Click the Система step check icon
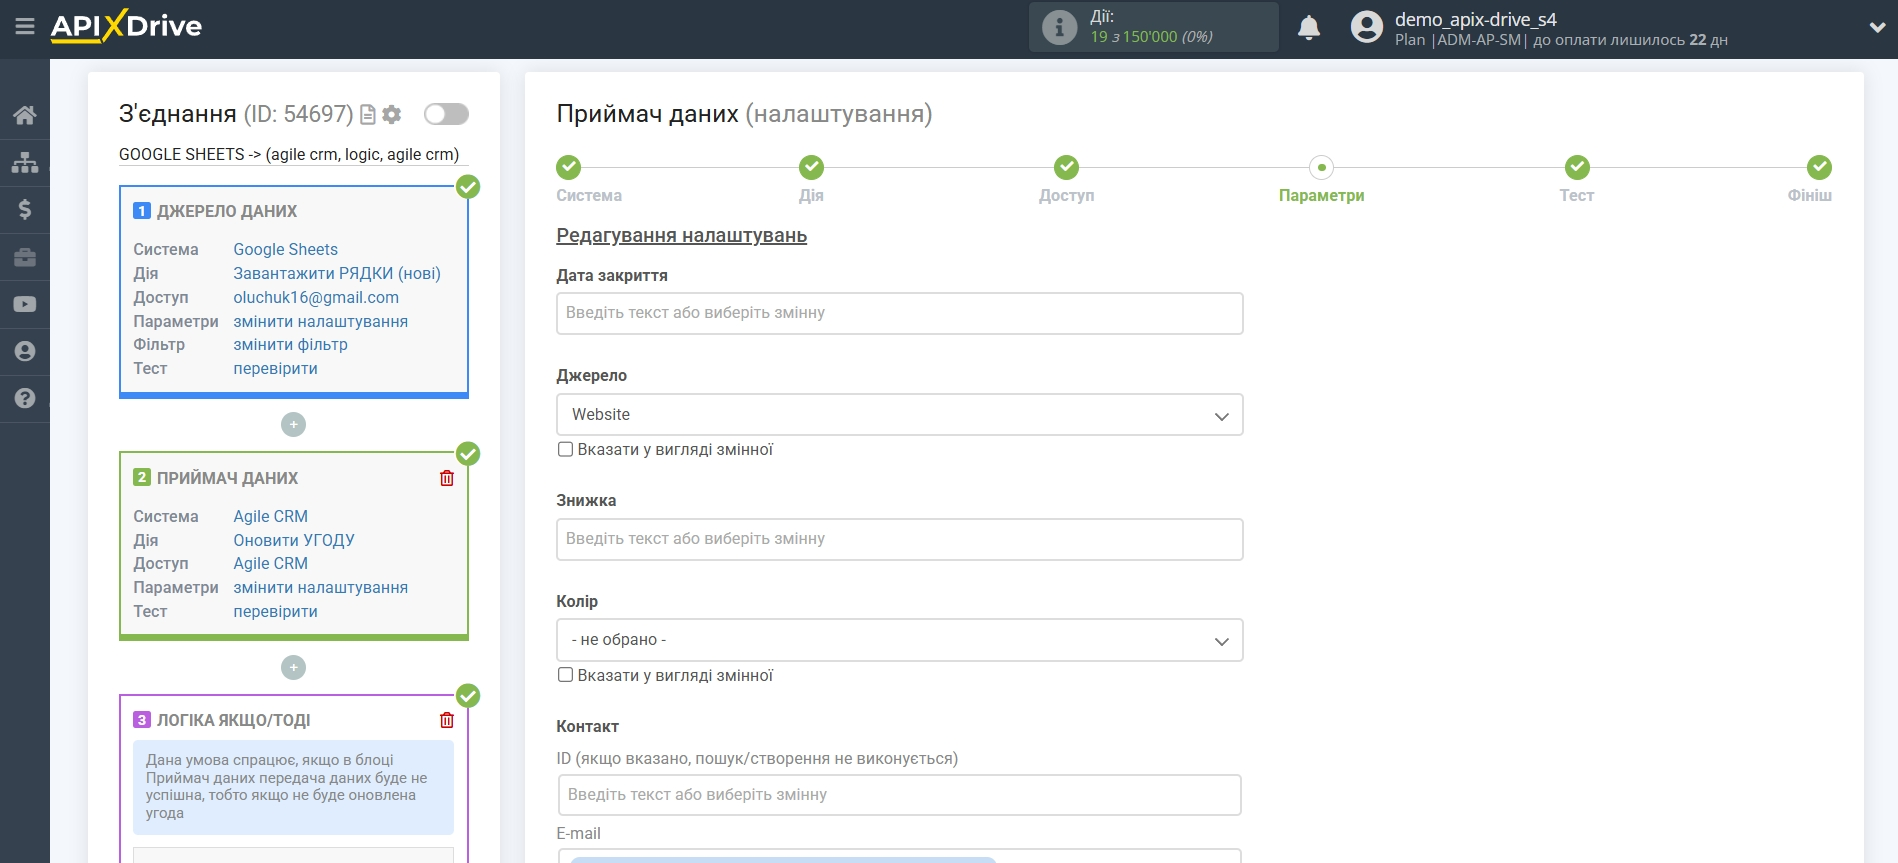Image resolution: width=1898 pixels, height=863 pixels. tap(568, 167)
